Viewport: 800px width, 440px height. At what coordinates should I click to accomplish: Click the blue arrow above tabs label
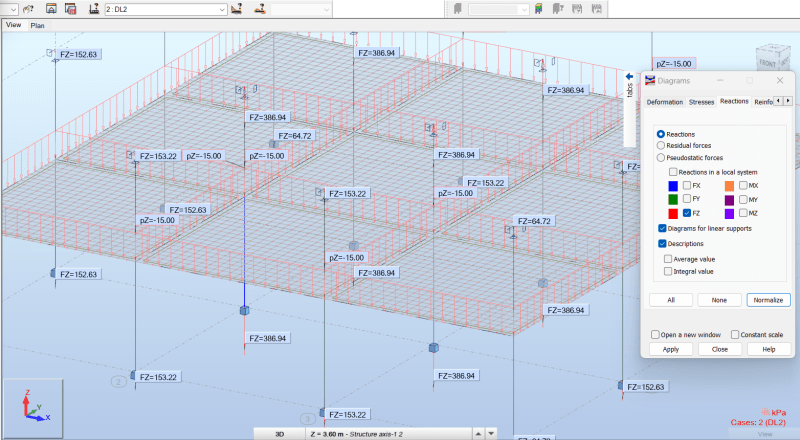pos(630,77)
